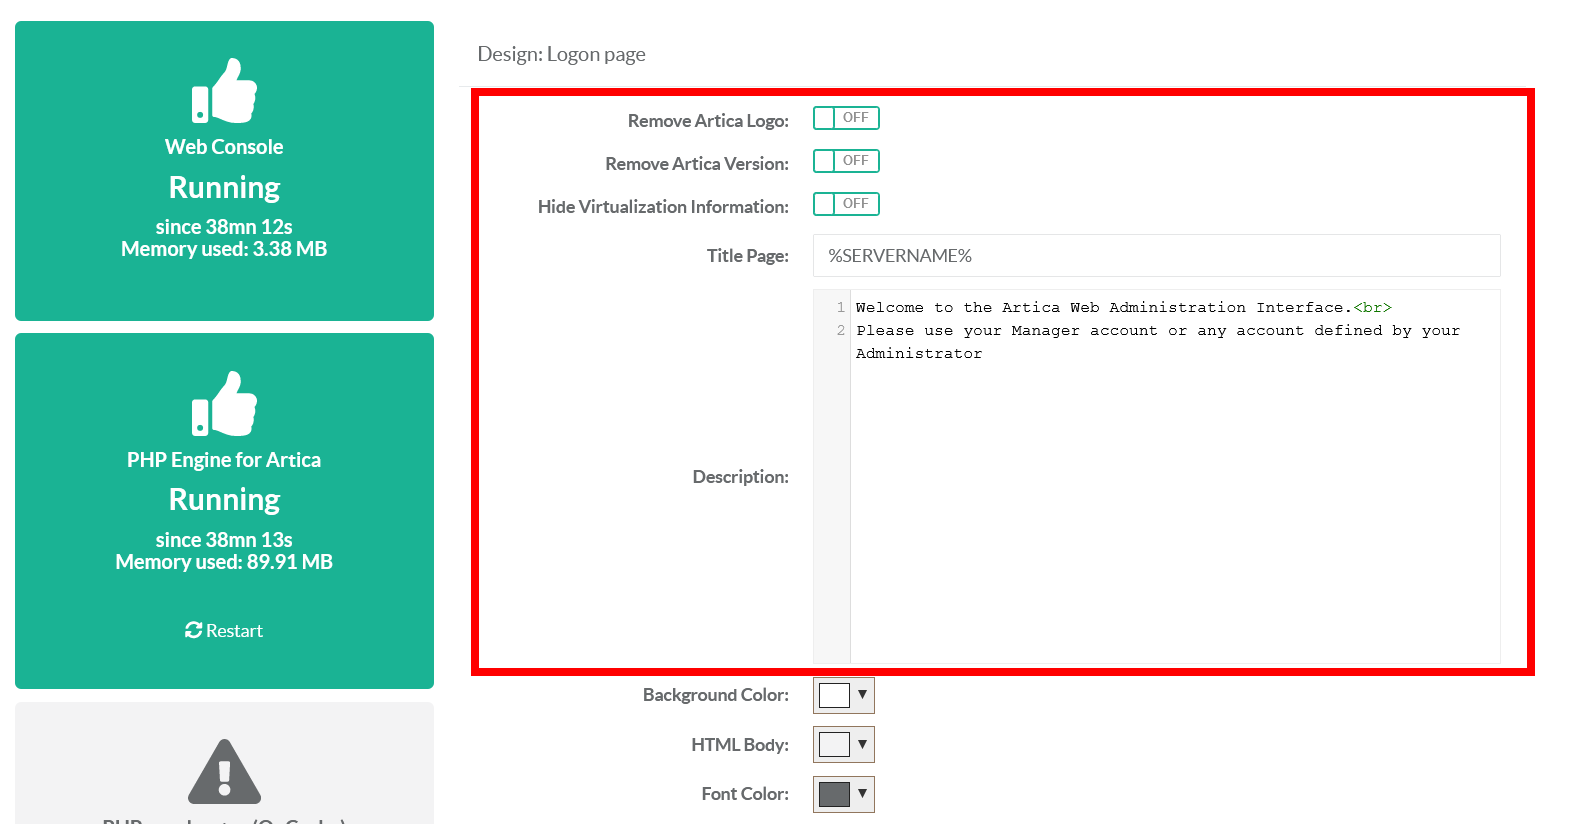This screenshot has height=824, width=1584.
Task: Turn on Hide Virtualization Information
Action: [845, 204]
